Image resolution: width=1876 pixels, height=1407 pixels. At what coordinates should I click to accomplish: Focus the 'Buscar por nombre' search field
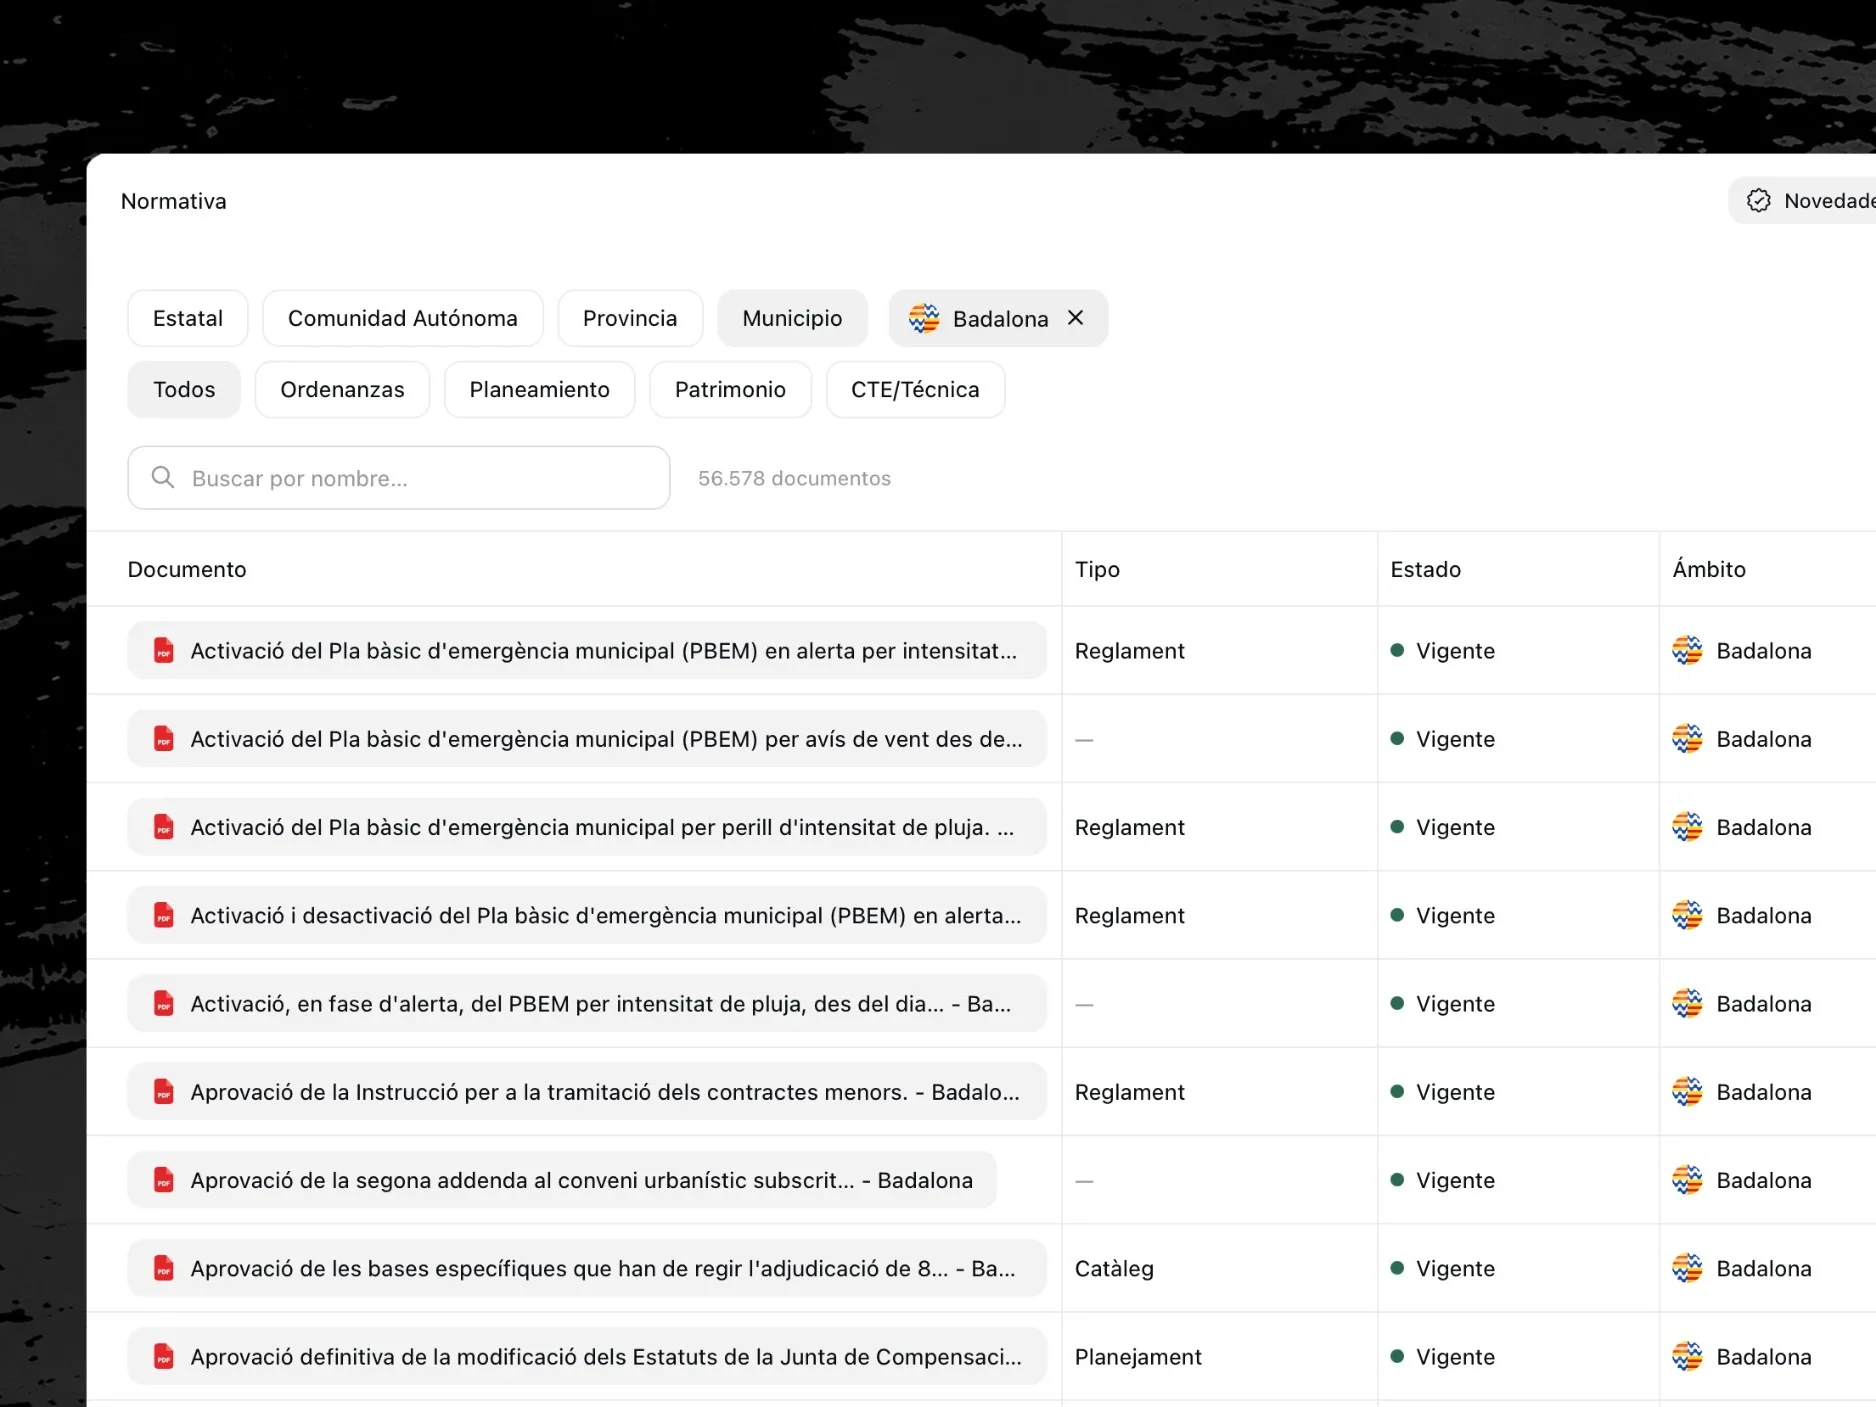pos(399,478)
